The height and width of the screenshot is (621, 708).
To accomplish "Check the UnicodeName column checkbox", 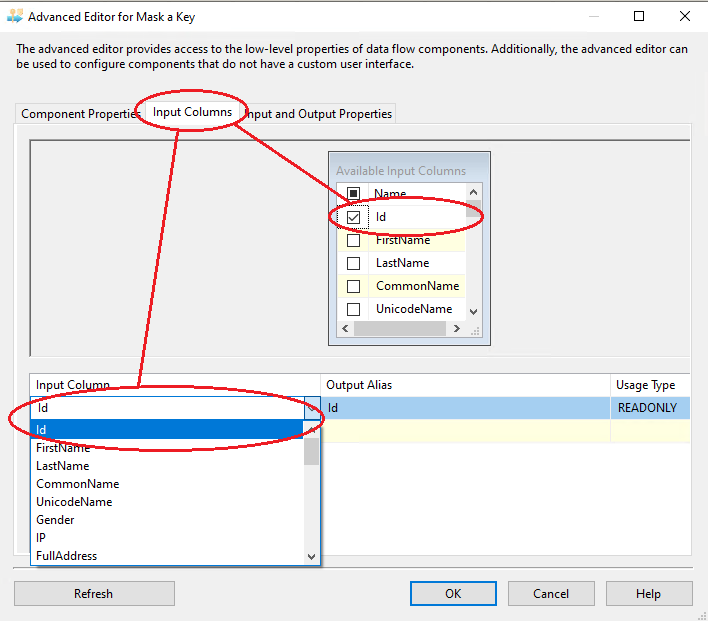I will coord(353,309).
